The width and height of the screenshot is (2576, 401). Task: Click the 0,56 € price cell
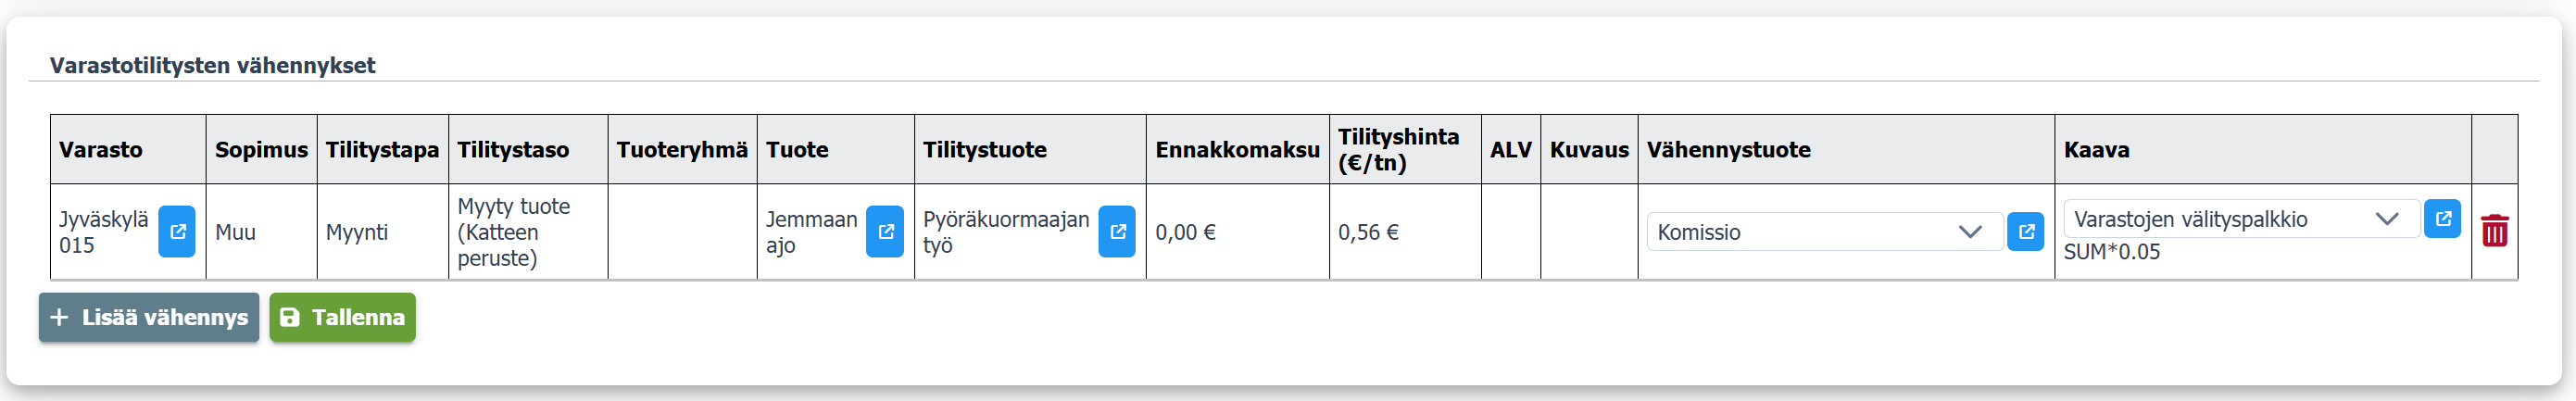pyautogui.click(x=1368, y=233)
